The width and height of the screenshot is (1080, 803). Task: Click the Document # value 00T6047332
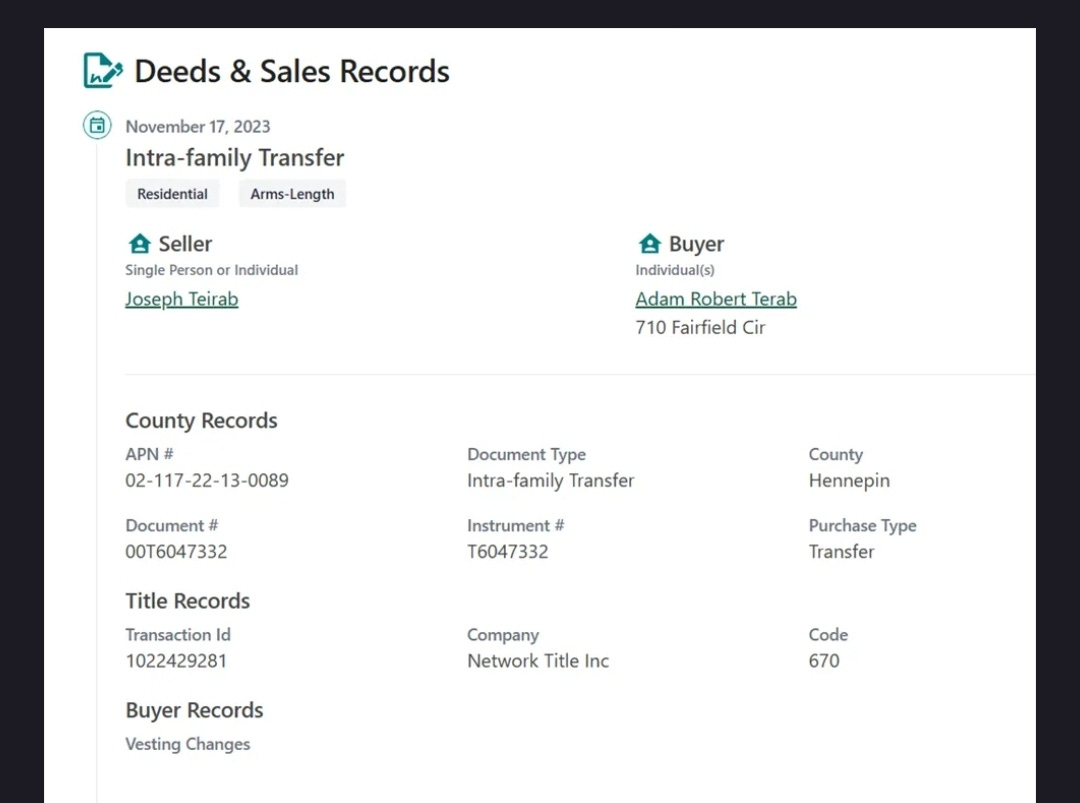(x=176, y=552)
